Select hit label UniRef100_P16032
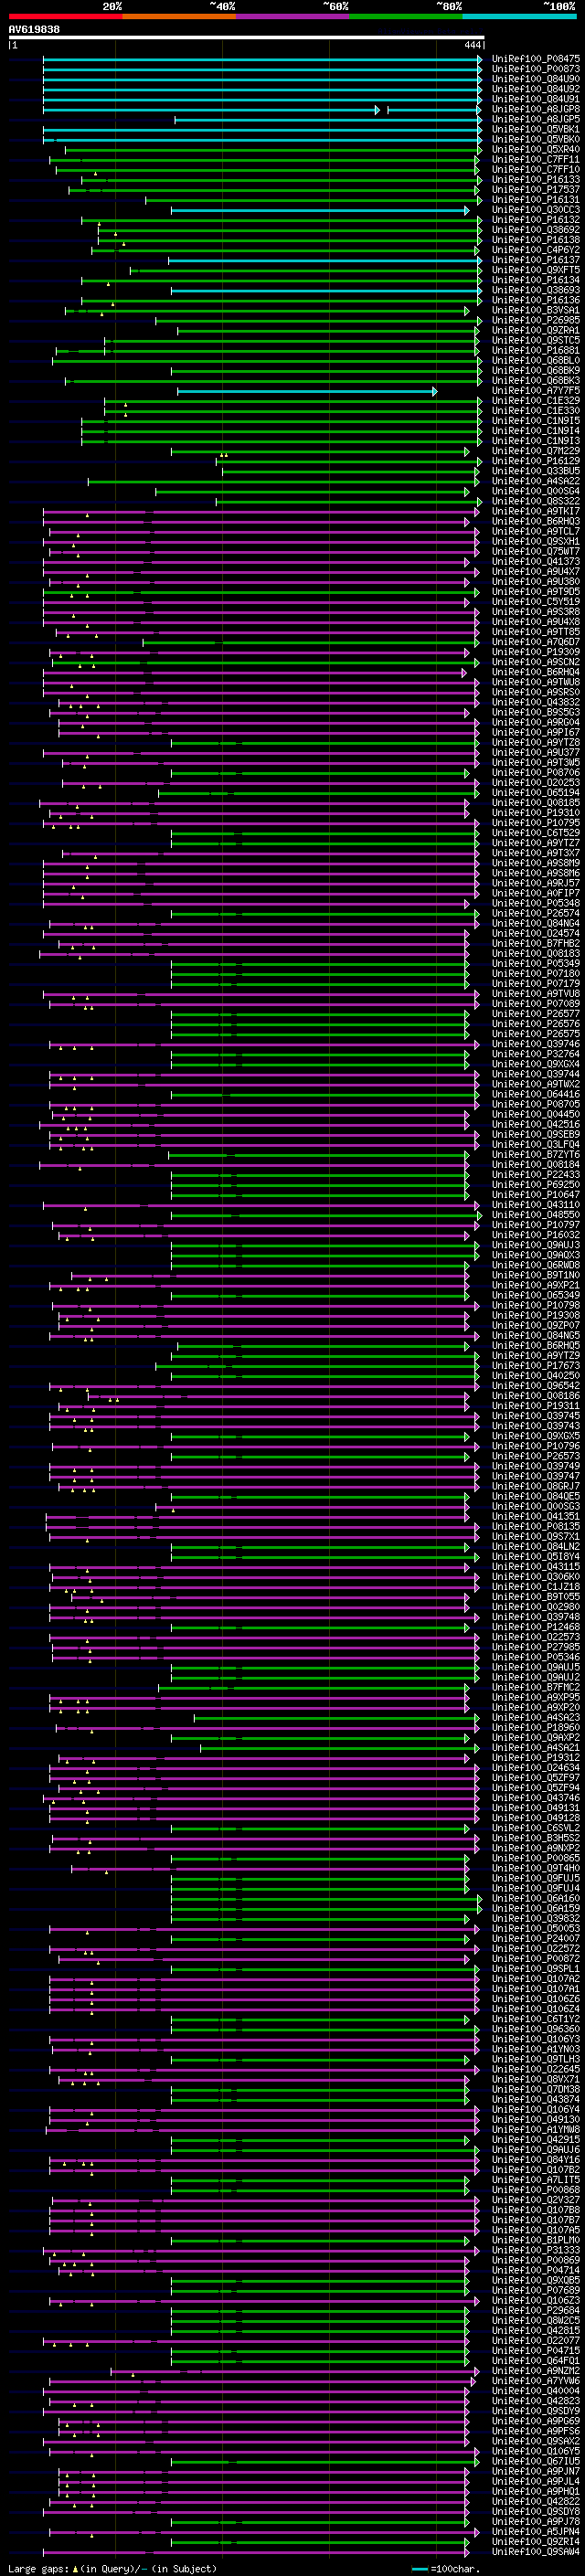 tap(535, 1235)
